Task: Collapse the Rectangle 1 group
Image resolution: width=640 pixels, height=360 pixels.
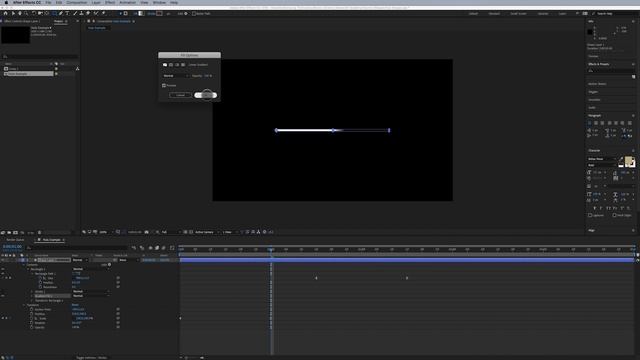Action: click(x=28, y=269)
